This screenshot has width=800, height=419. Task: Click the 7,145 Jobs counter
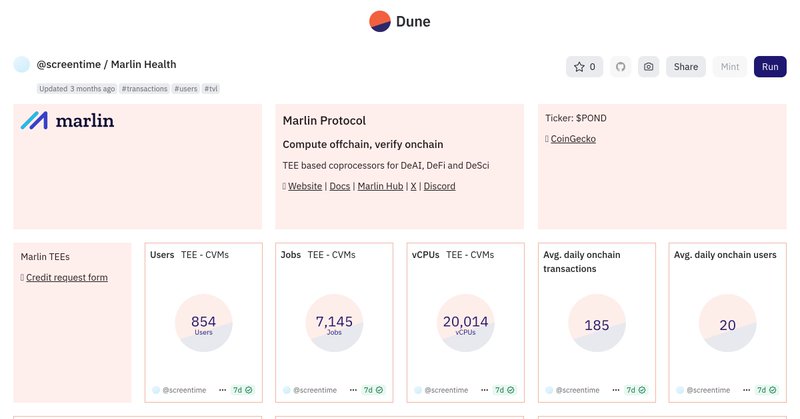coord(334,324)
